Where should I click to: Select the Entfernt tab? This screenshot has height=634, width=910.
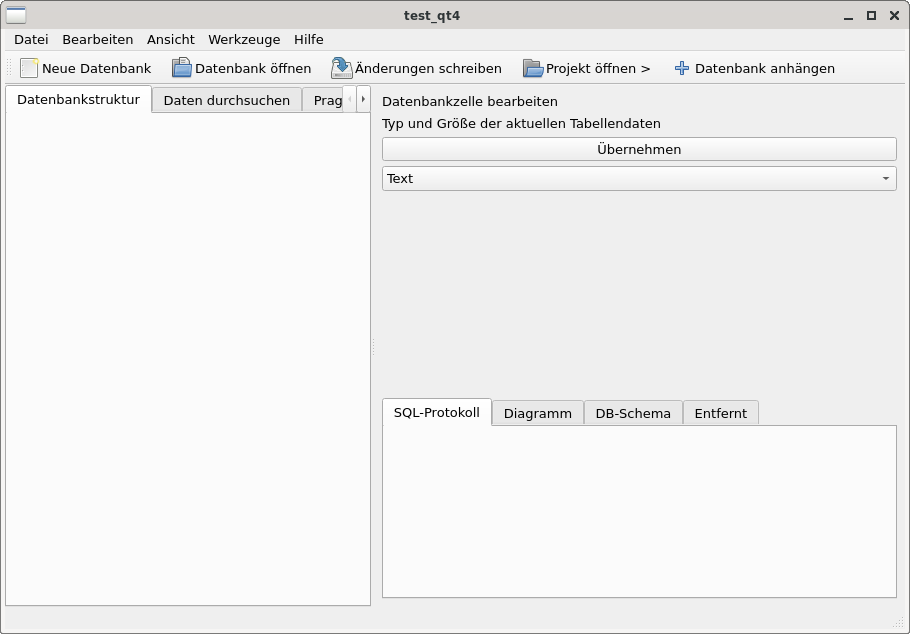click(721, 413)
